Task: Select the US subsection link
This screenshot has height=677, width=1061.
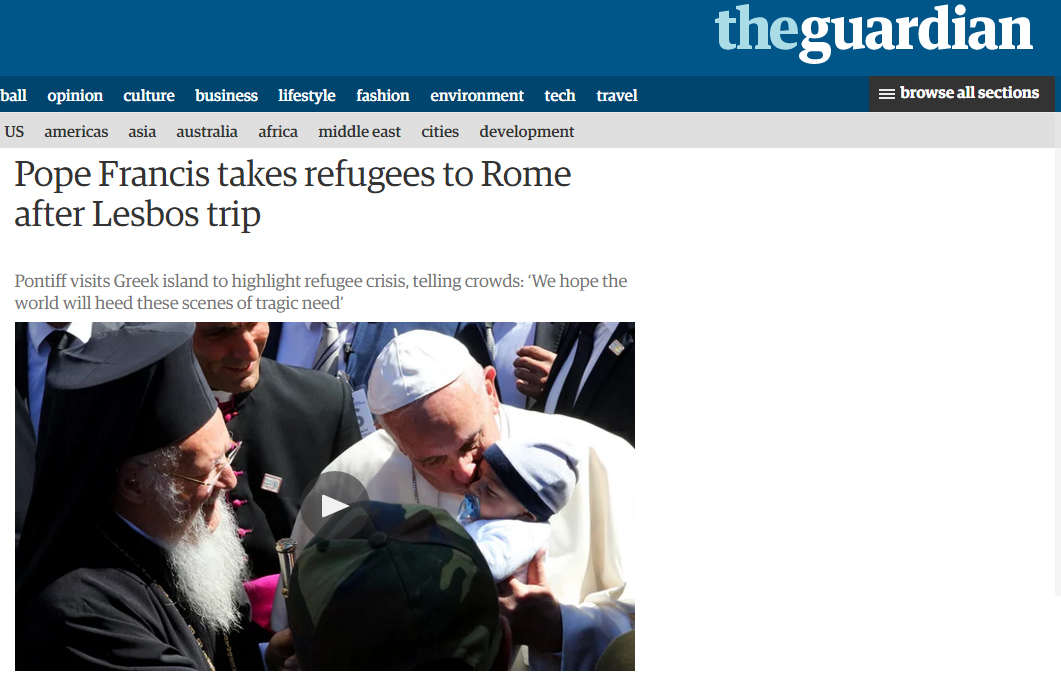Action: (x=14, y=131)
